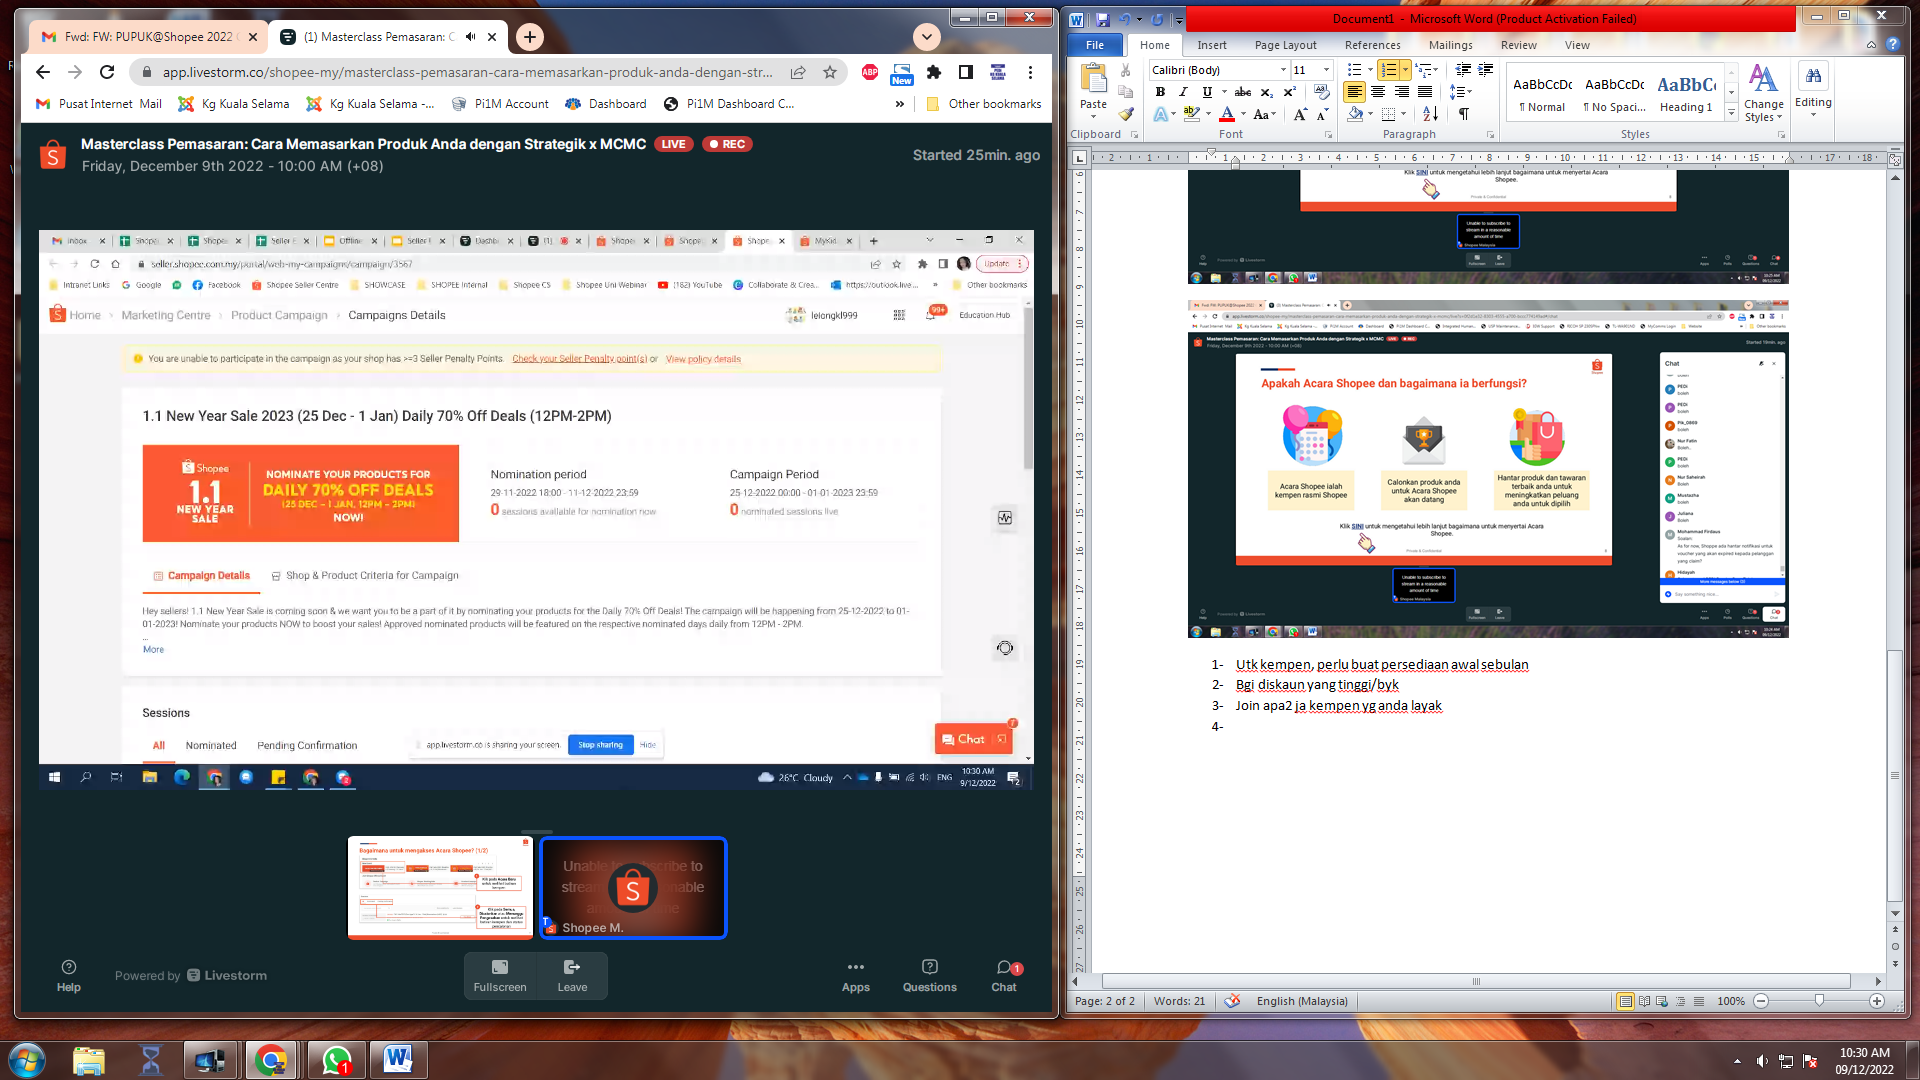Click the Word zoom slider handle
1920x1080 pixels.
pos(1819,1001)
